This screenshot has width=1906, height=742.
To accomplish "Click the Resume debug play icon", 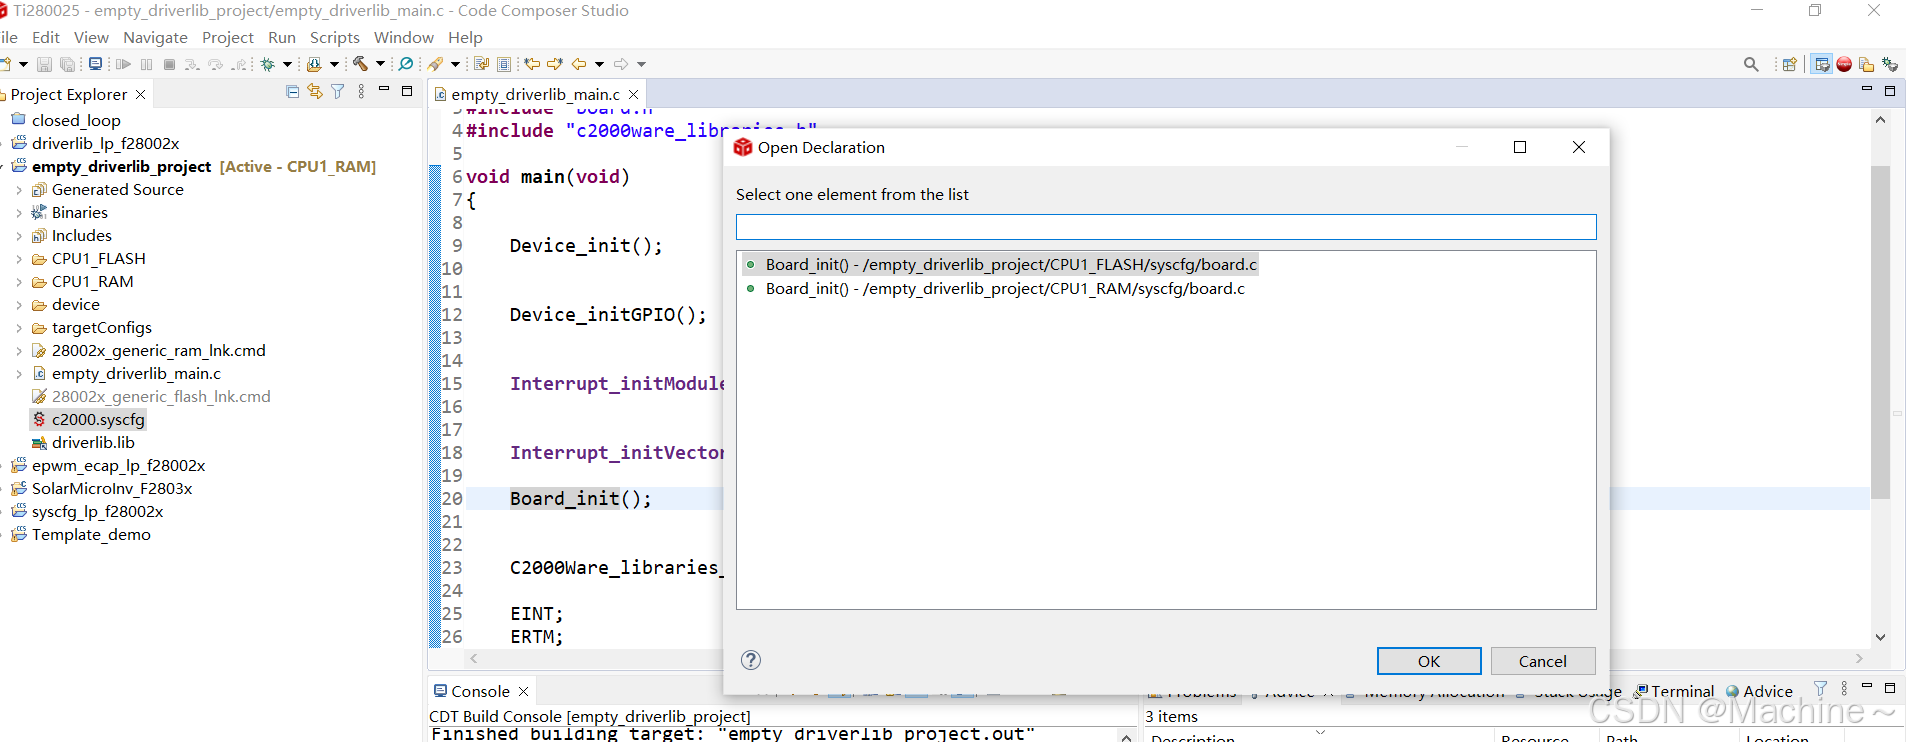I will tap(123, 64).
